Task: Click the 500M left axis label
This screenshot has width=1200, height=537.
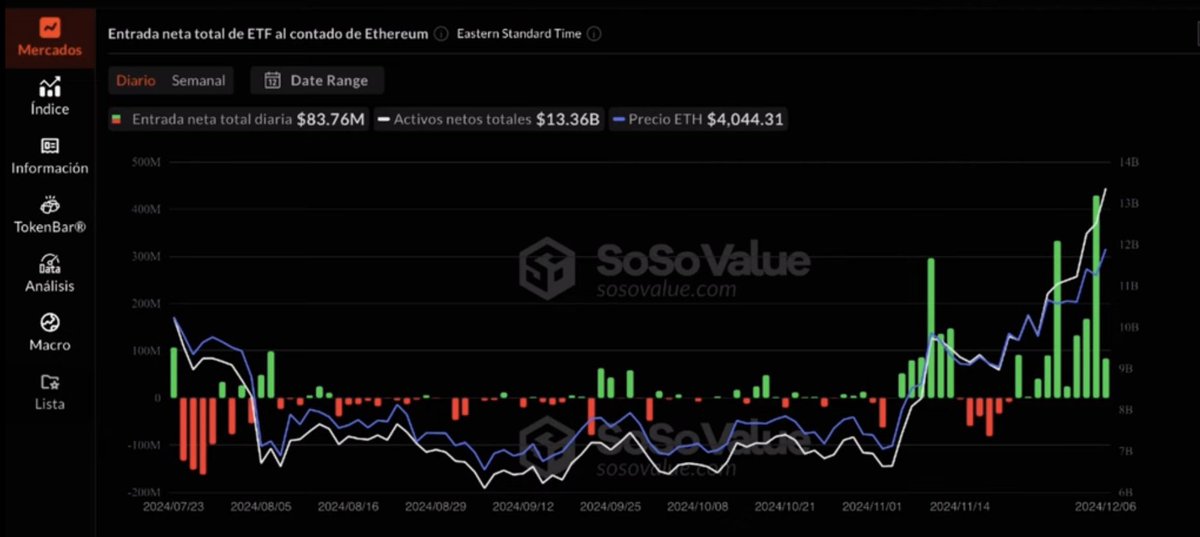Action: [x=147, y=162]
